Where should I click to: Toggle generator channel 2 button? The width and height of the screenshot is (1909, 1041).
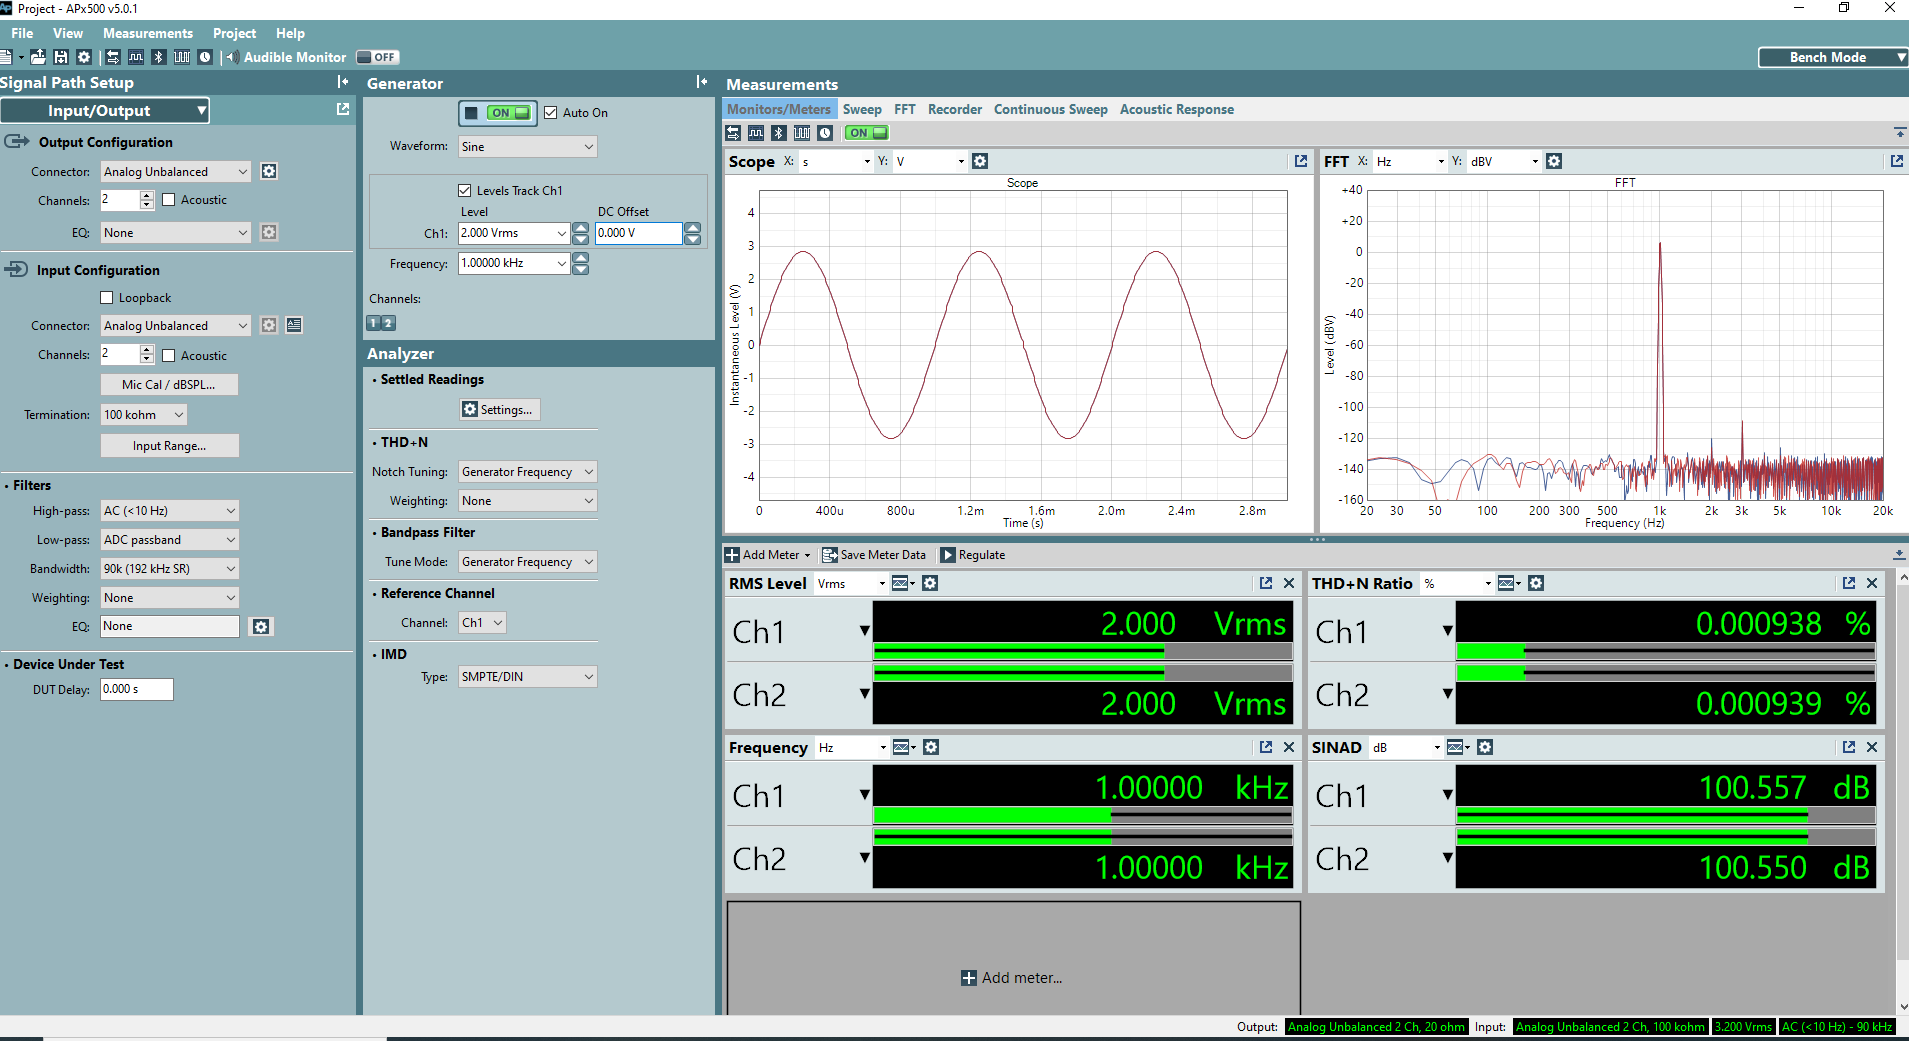click(389, 323)
